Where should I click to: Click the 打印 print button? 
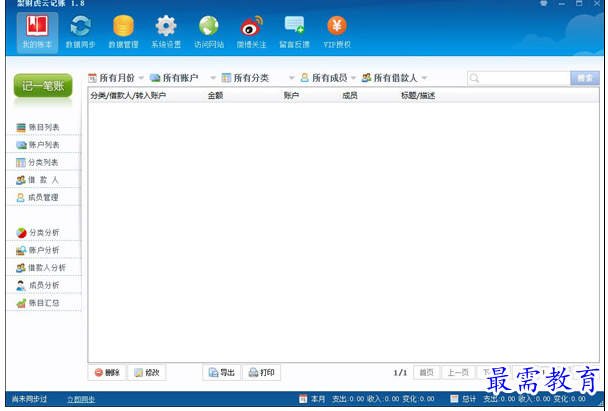click(x=262, y=373)
